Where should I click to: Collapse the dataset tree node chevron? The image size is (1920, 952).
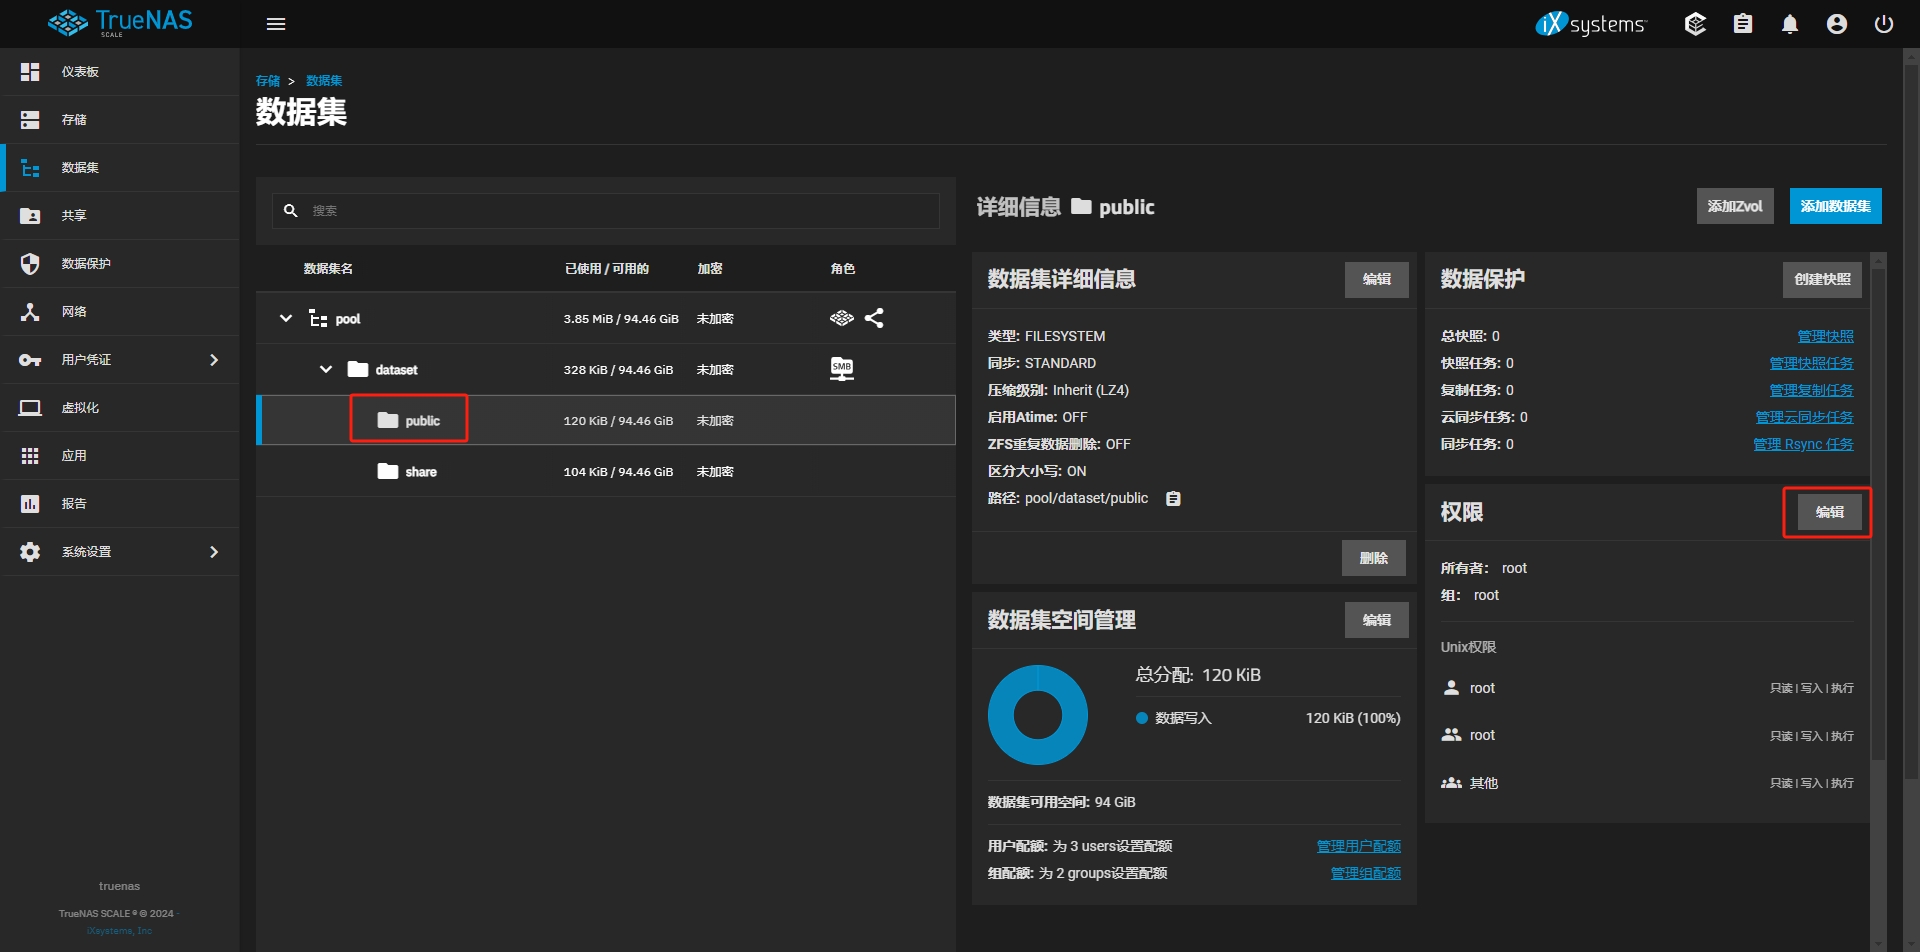coord(326,369)
